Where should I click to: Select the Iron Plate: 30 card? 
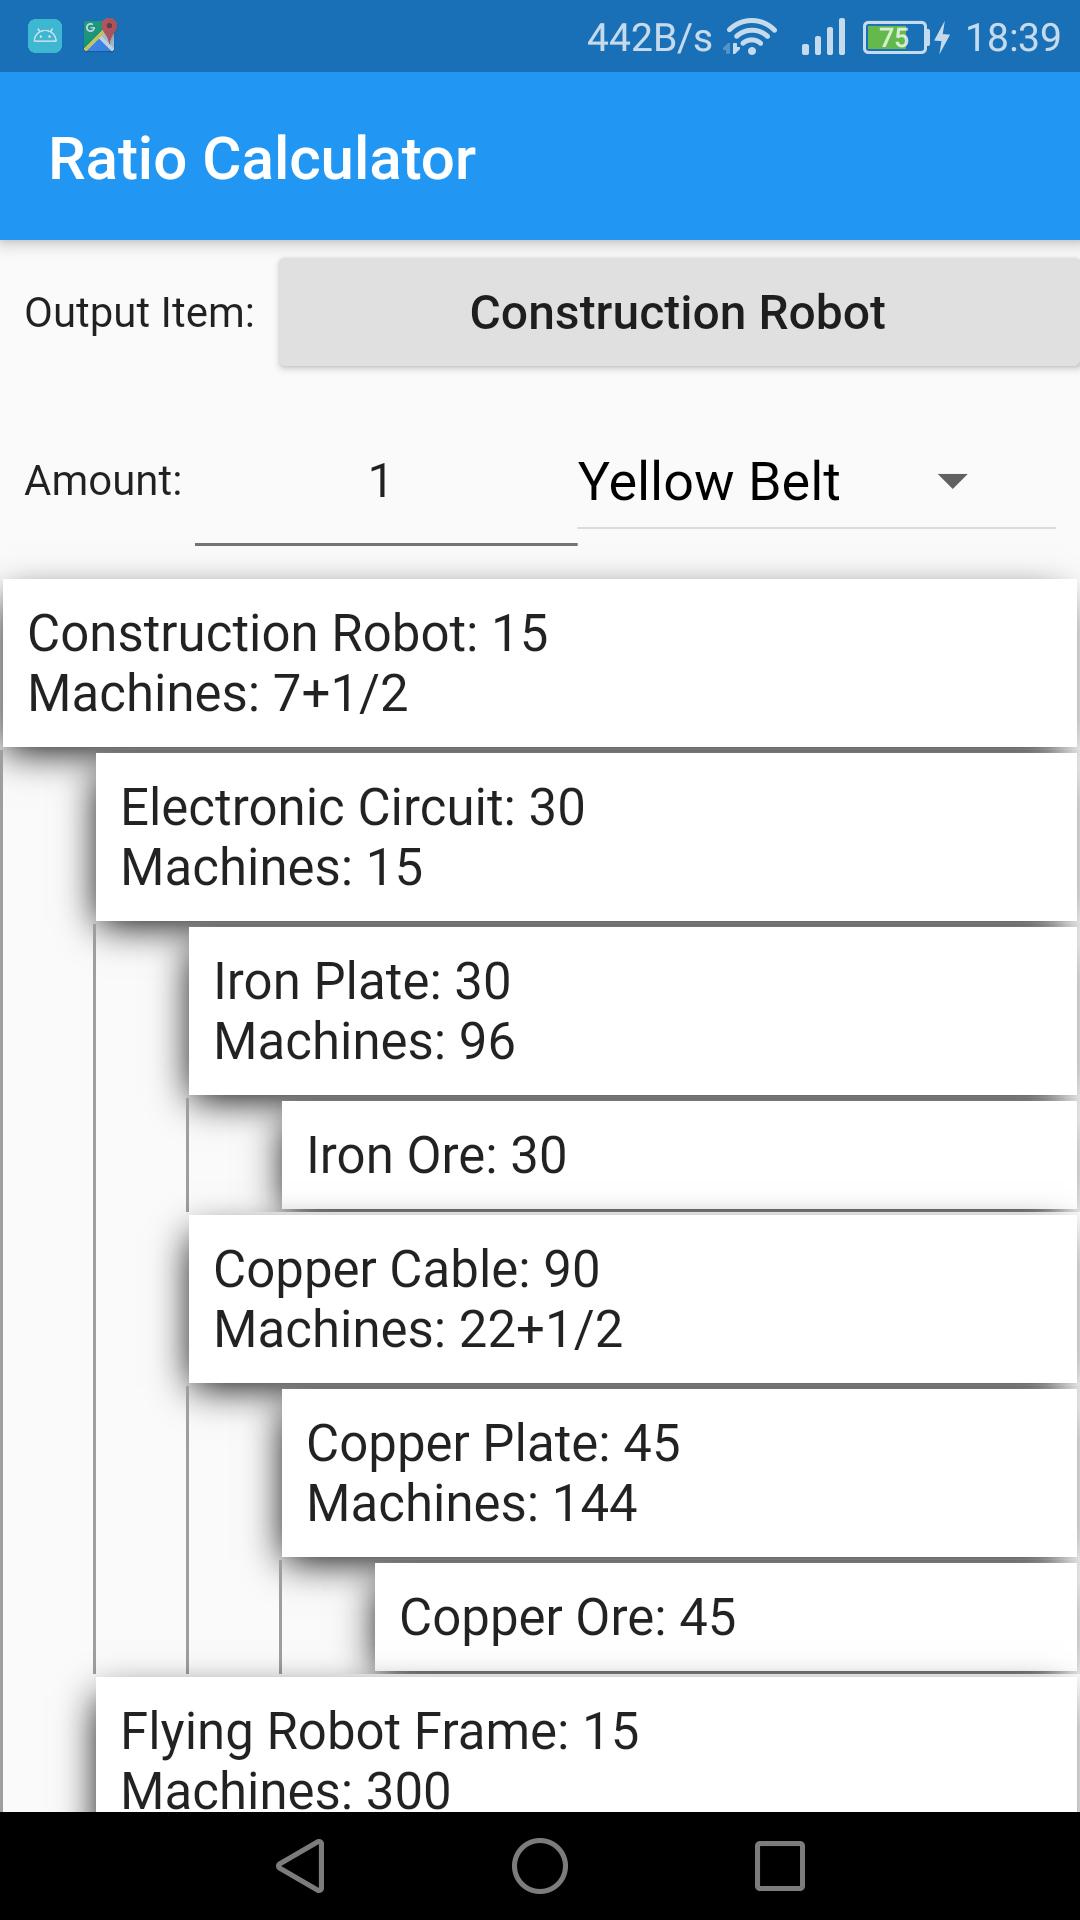[633, 1011]
